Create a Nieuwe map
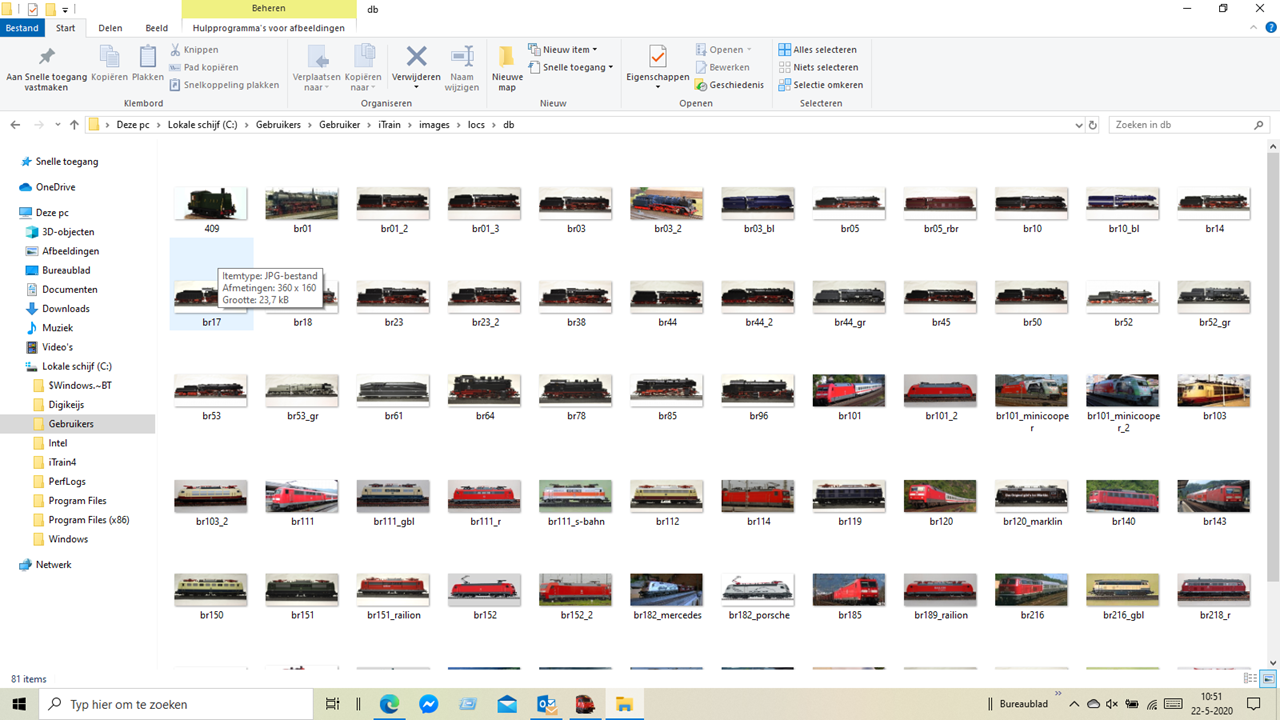This screenshot has height=720, width=1280. (x=507, y=68)
